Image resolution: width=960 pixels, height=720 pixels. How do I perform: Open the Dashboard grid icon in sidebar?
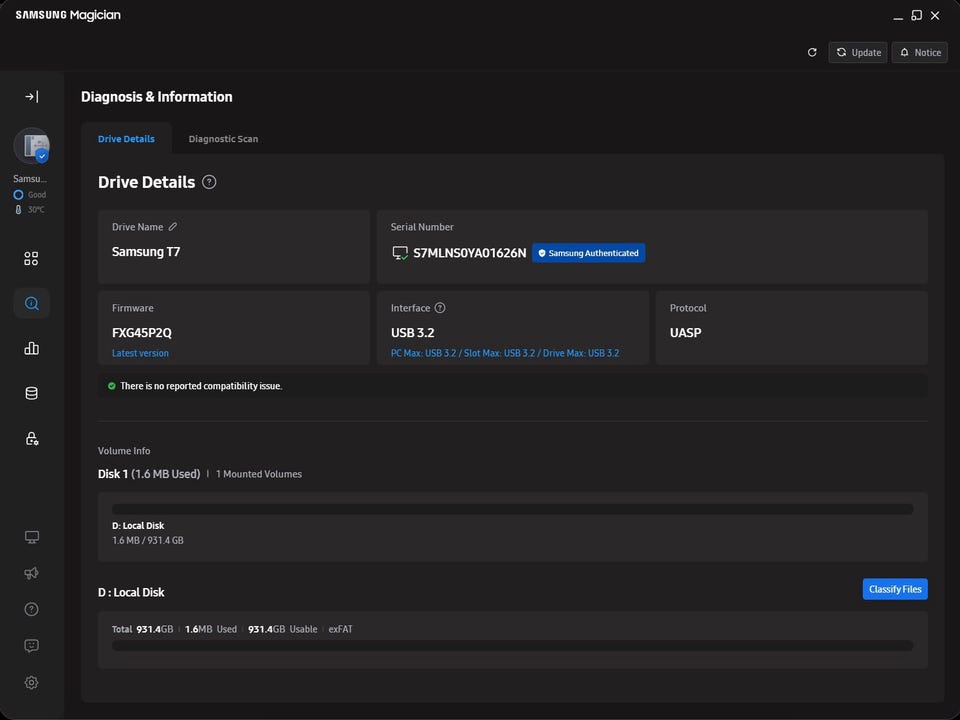(31, 258)
